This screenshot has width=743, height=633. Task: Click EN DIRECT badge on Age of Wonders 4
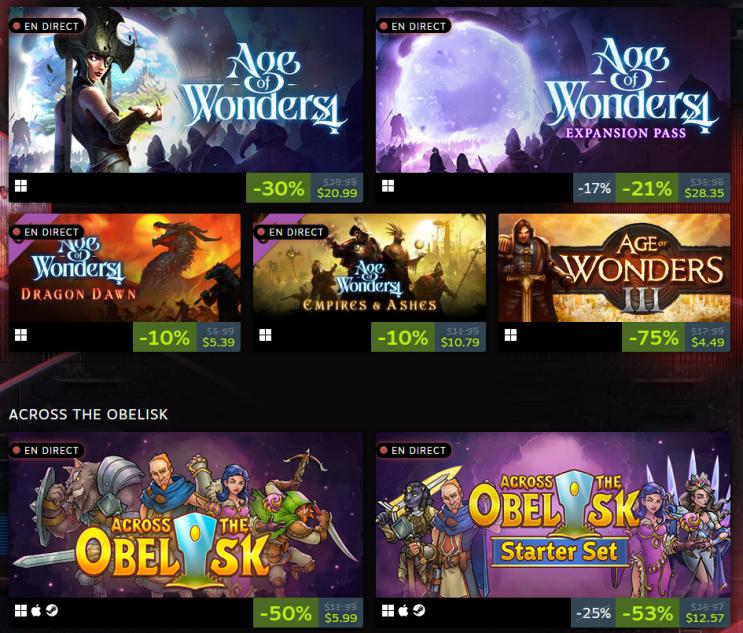click(46, 26)
